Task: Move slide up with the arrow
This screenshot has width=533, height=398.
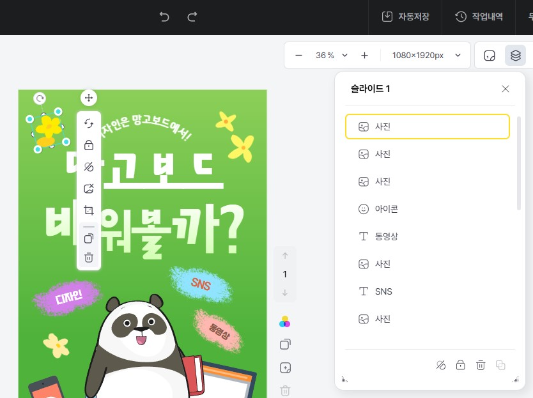Action: pos(285,256)
